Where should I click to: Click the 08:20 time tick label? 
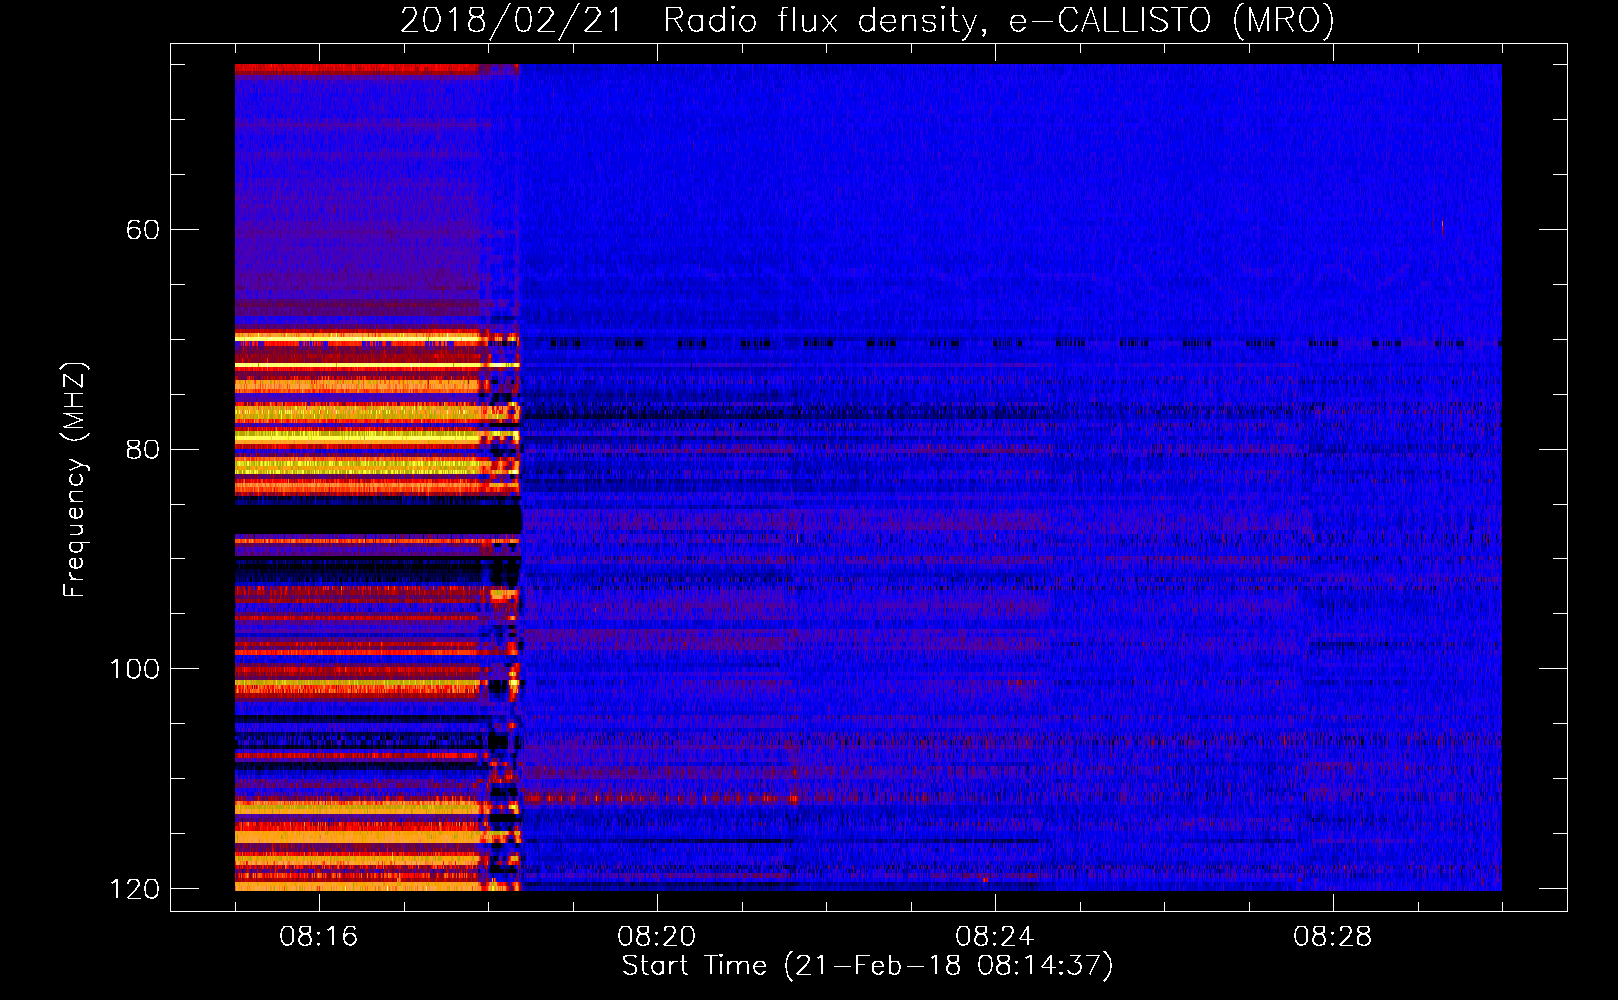coord(656,937)
